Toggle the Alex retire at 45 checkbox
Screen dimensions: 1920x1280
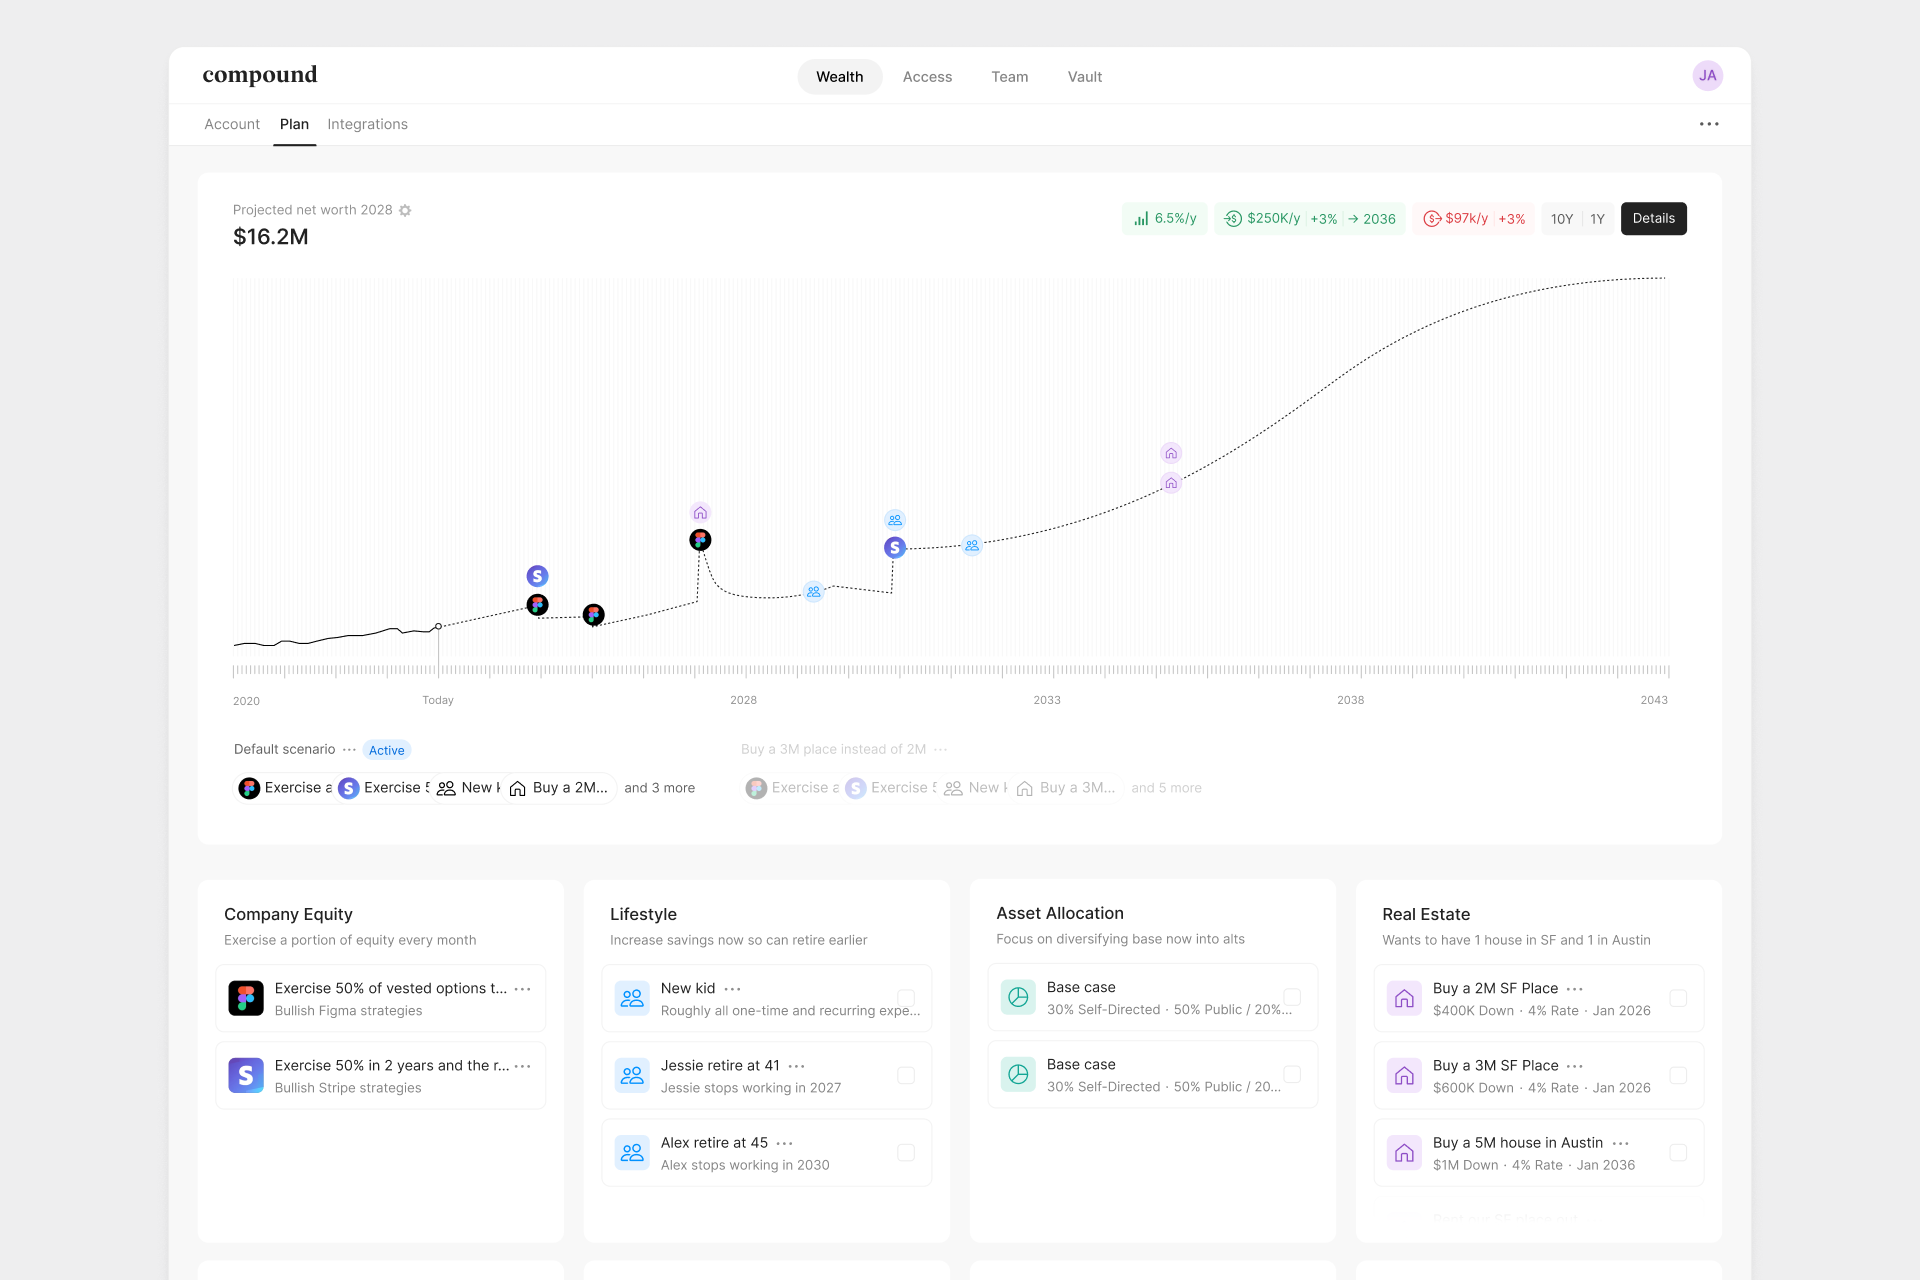click(906, 1152)
